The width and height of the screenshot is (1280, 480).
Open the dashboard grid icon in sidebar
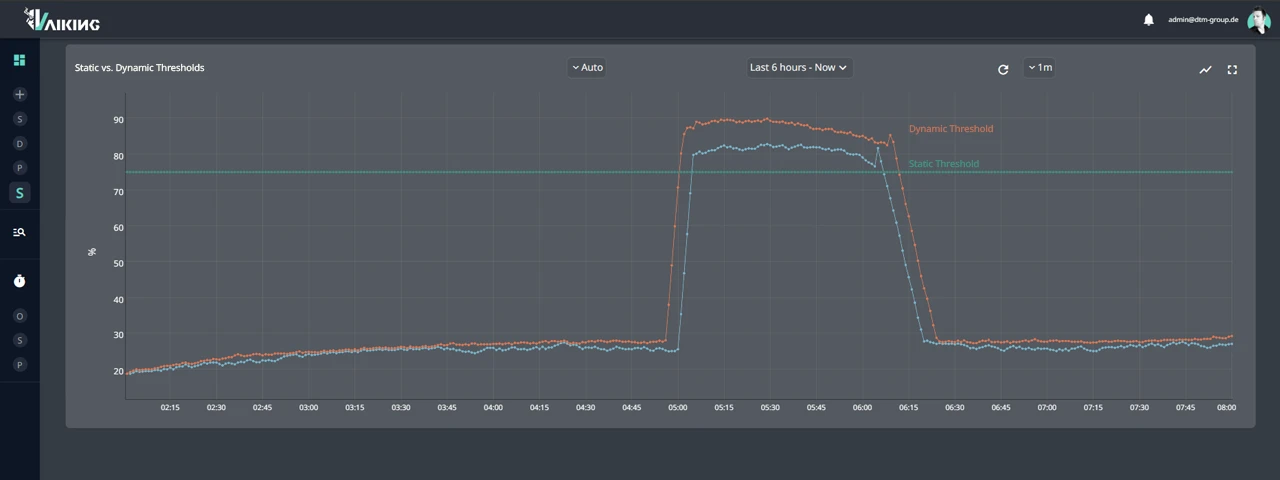coord(19,60)
